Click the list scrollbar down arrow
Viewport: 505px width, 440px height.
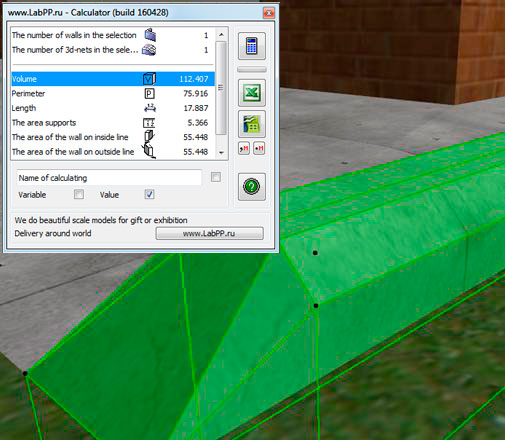(221, 152)
